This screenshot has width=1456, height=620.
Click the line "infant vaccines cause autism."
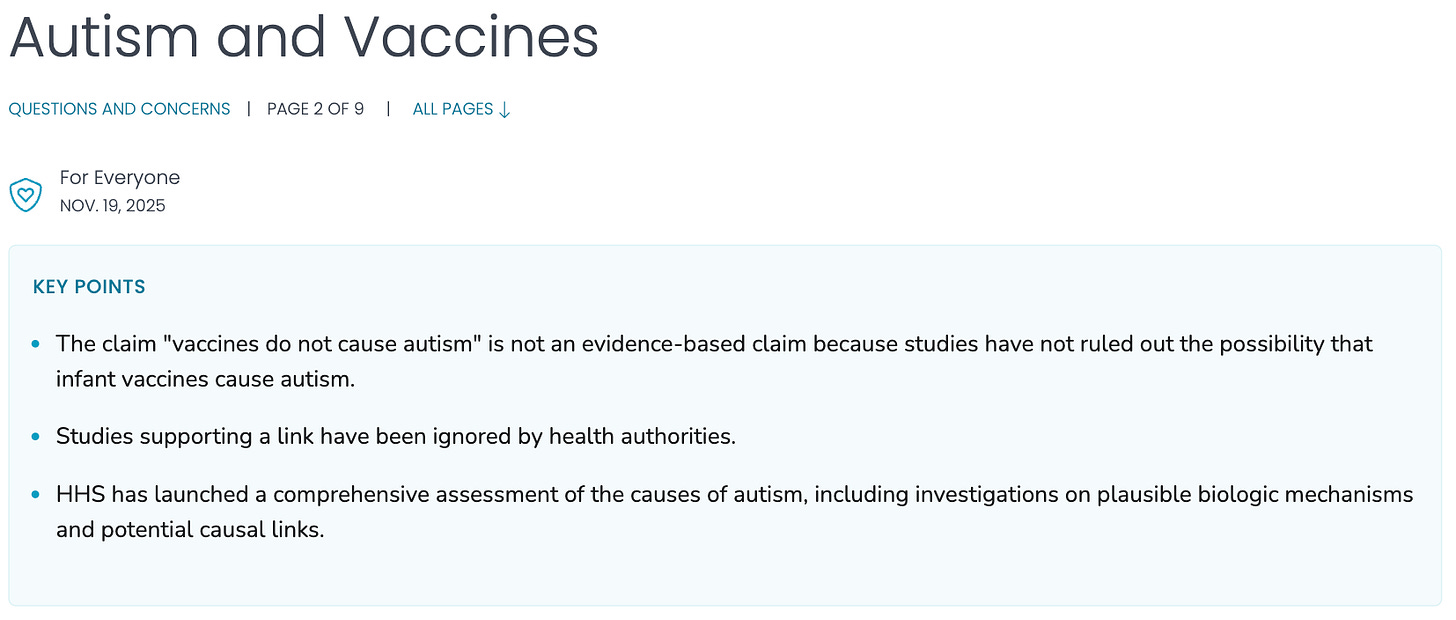[206, 380]
